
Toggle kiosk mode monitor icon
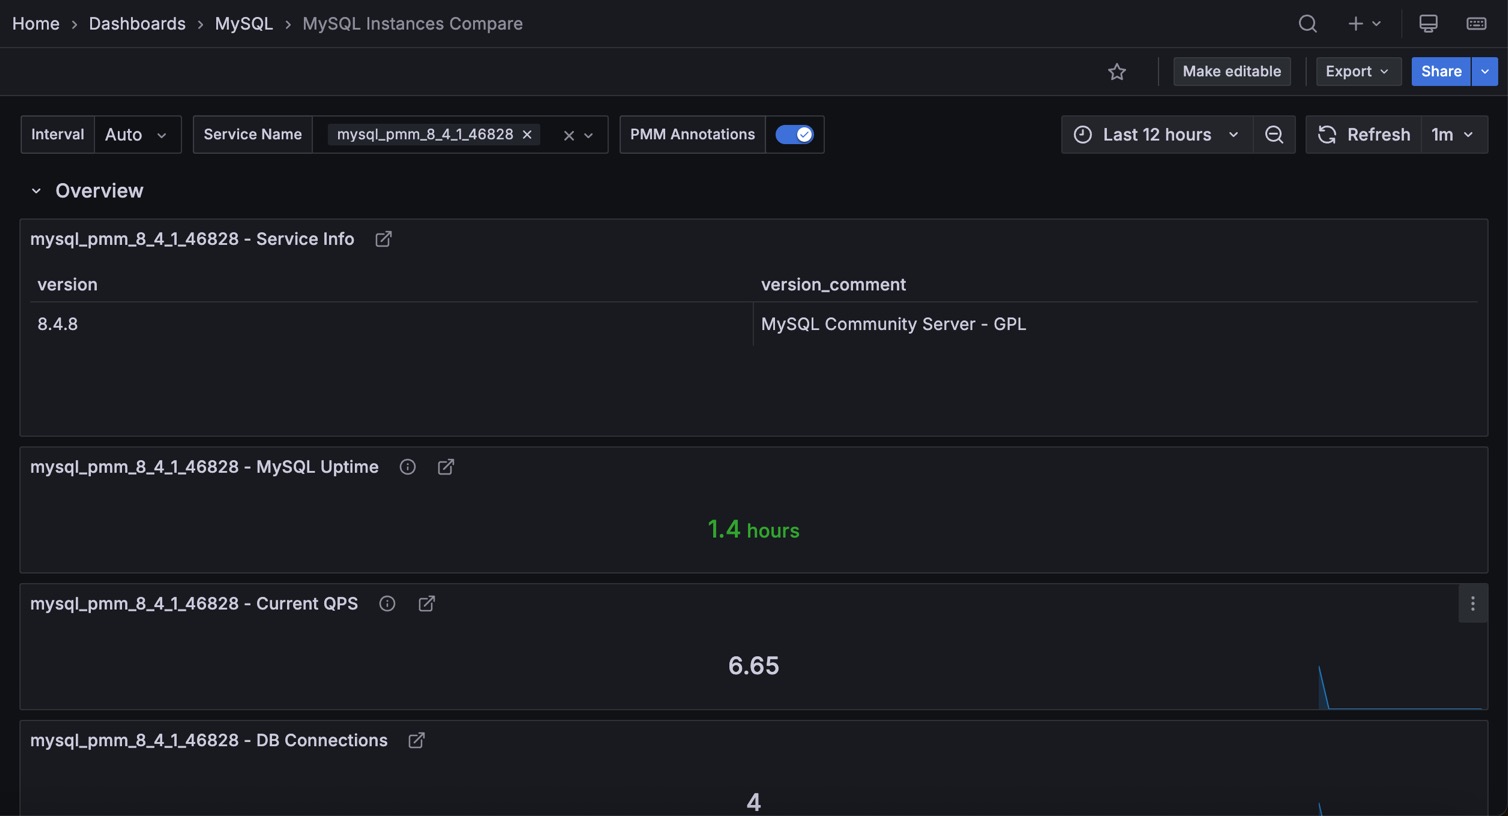1428,23
